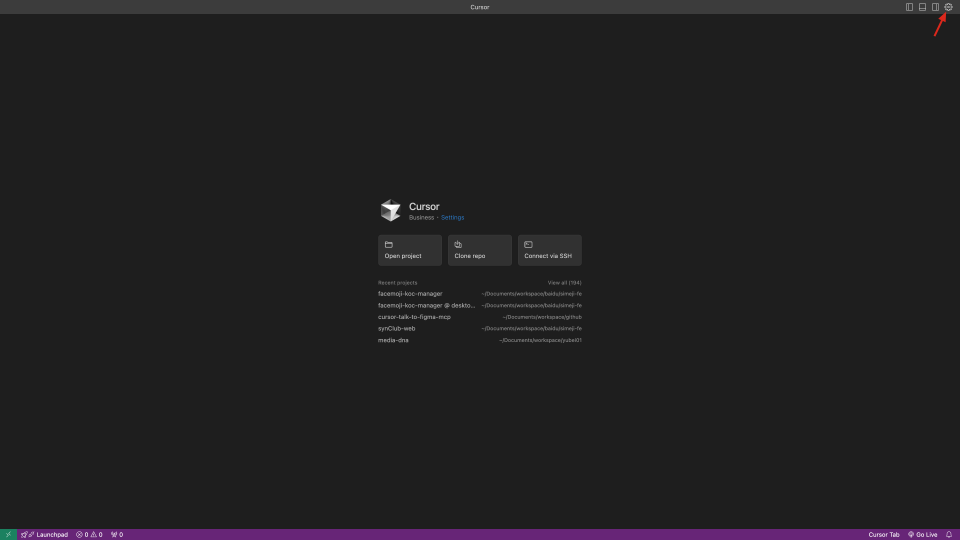Click the Cursor Tab status item

coord(883,534)
